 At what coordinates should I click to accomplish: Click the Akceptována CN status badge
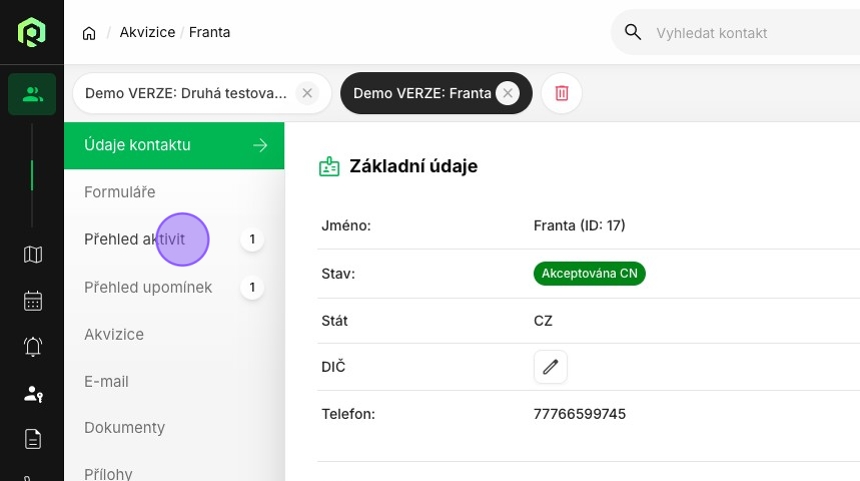coord(590,273)
